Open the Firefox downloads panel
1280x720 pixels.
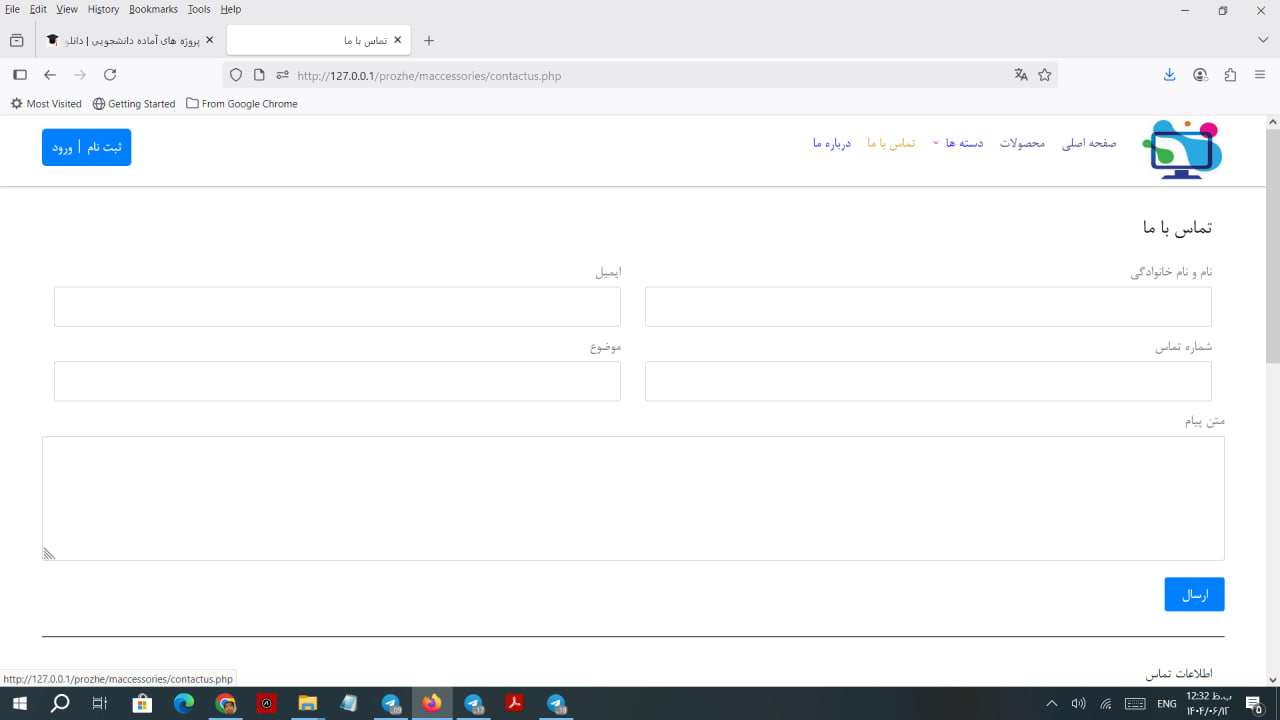[1170, 75]
